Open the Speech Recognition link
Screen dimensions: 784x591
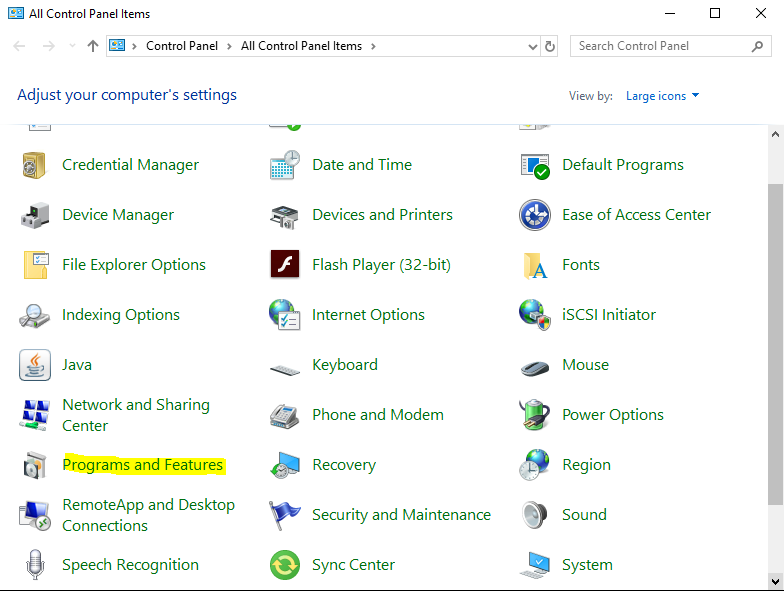click(130, 565)
